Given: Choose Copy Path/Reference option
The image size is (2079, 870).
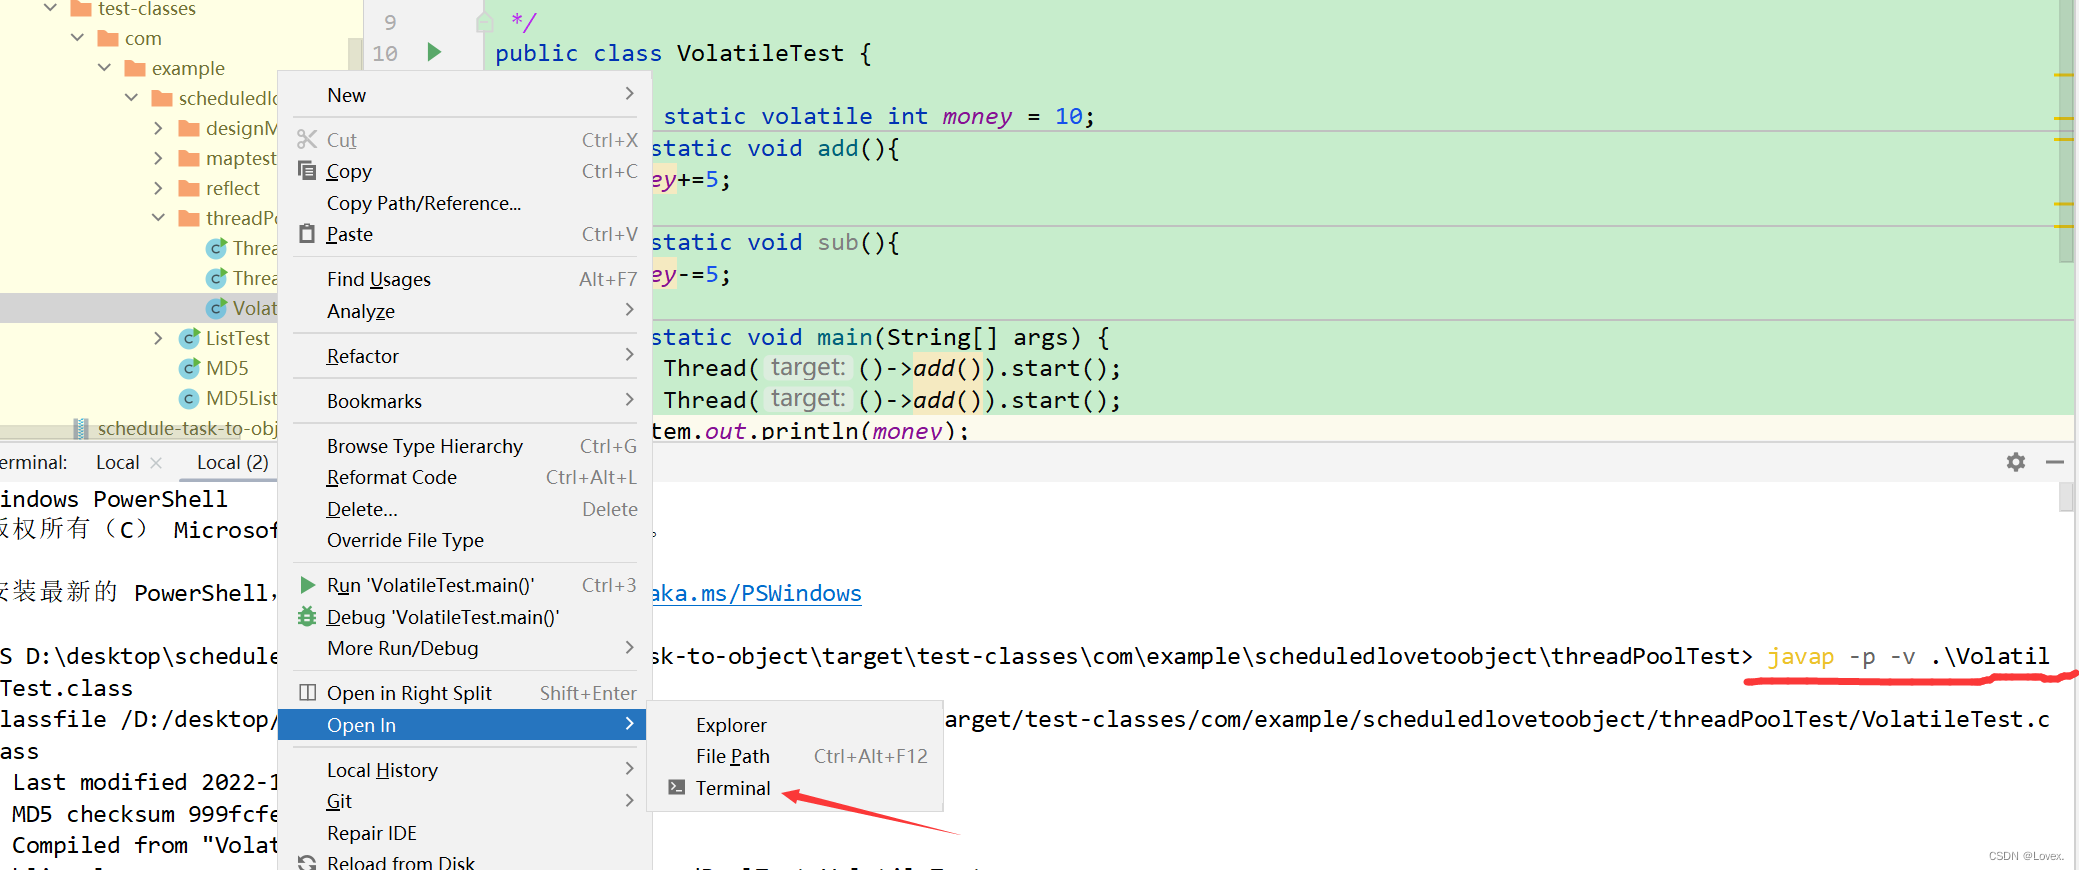Looking at the screenshot, I should pyautogui.click(x=465, y=203).
